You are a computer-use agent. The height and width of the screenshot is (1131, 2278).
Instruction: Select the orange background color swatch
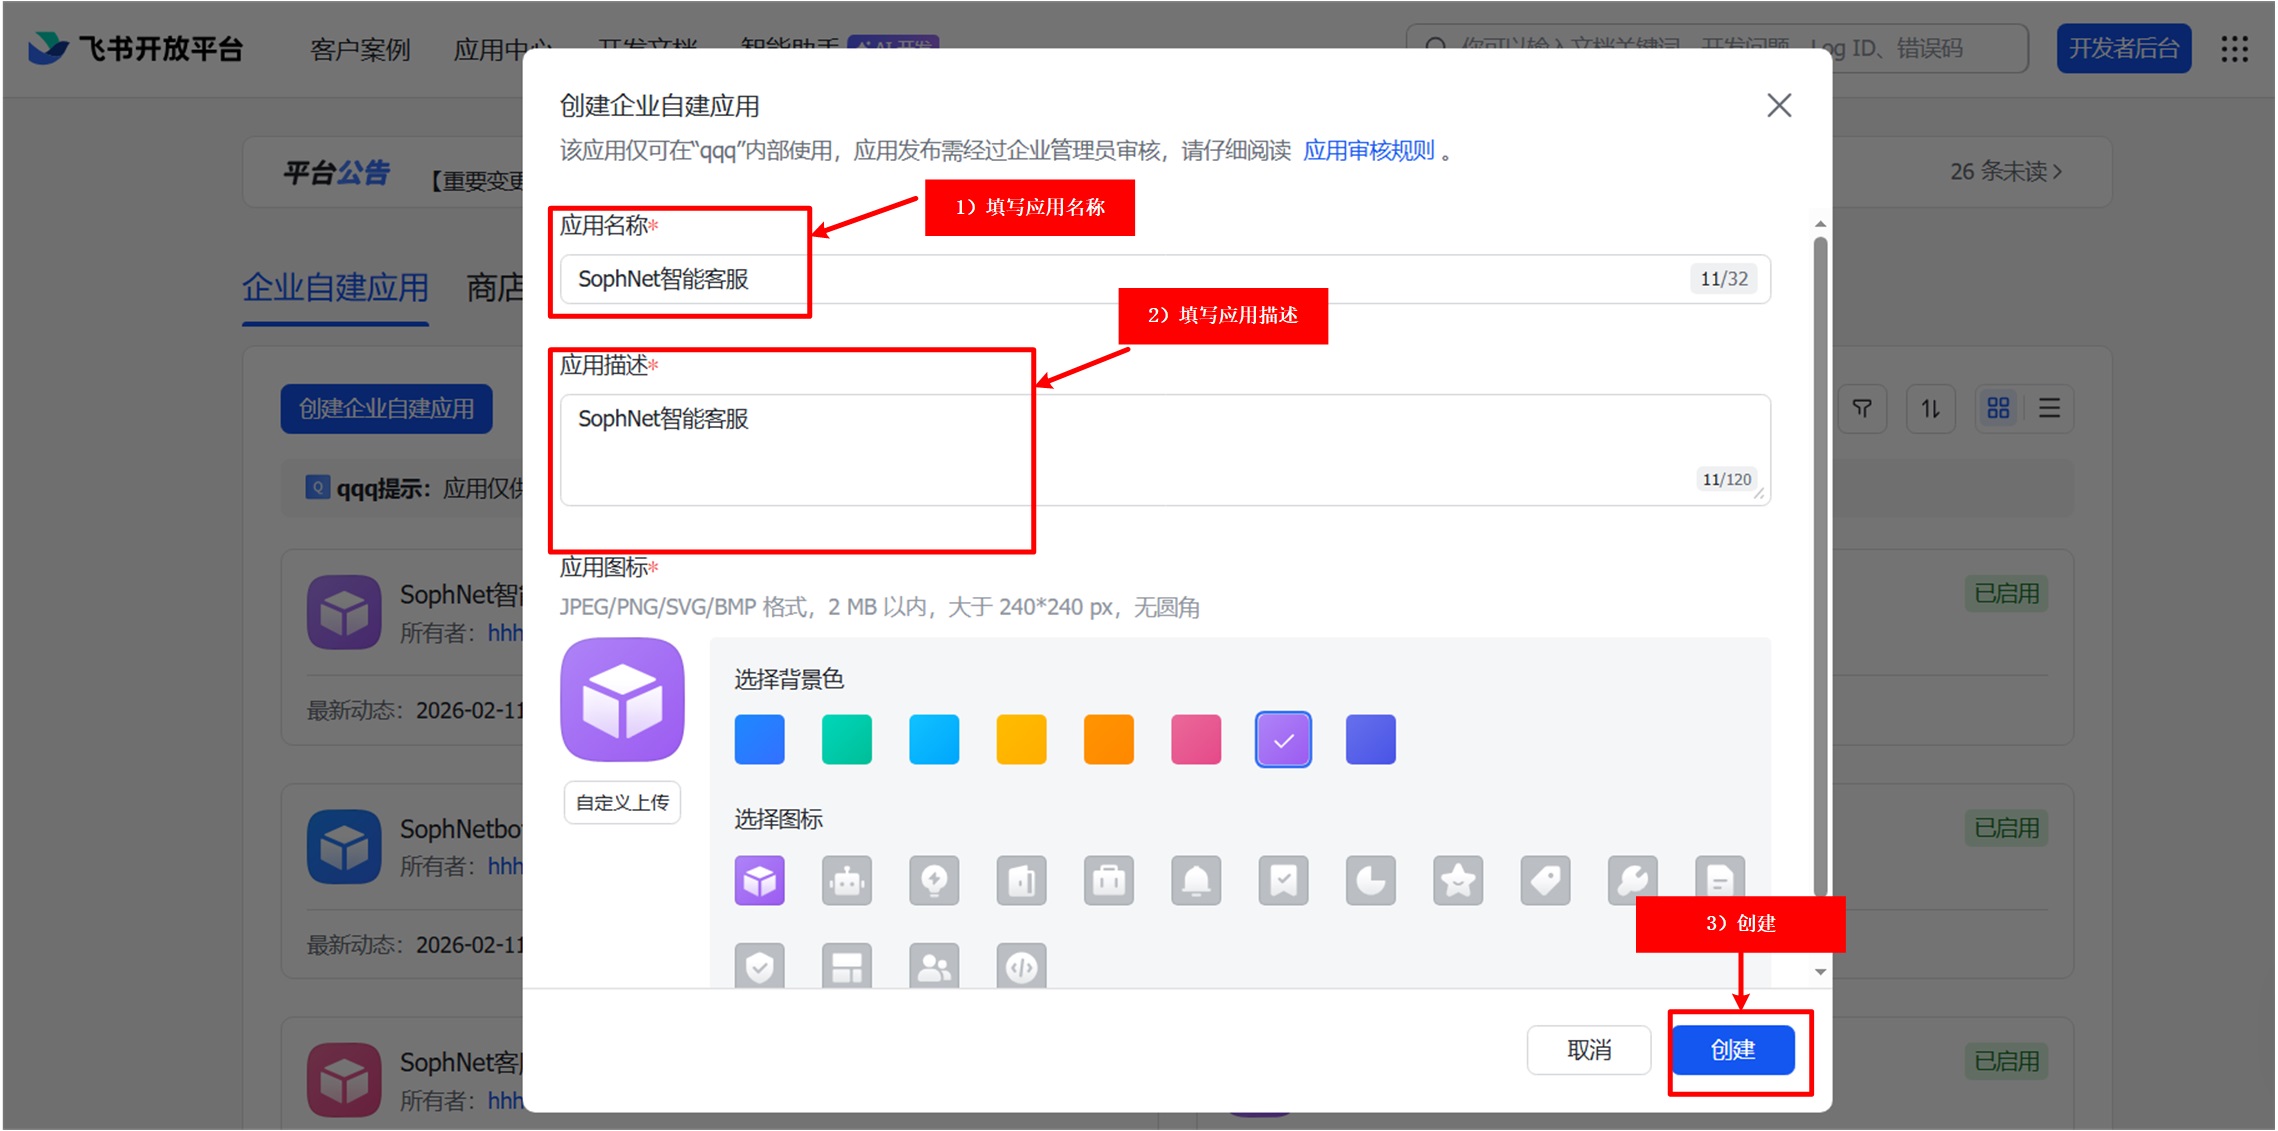pyautogui.click(x=1108, y=740)
